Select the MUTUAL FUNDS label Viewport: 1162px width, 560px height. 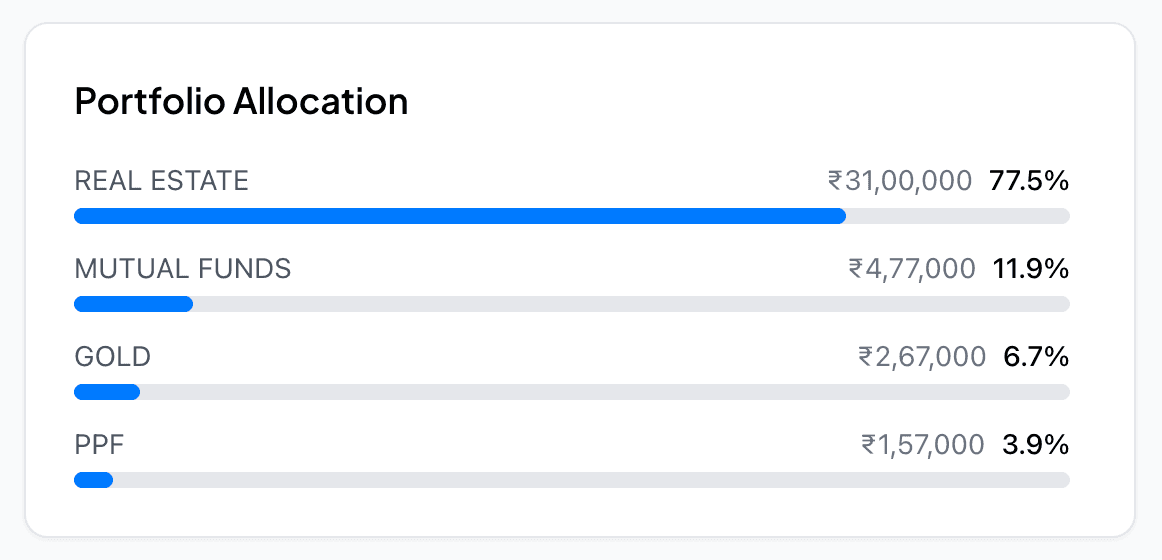tap(183, 268)
